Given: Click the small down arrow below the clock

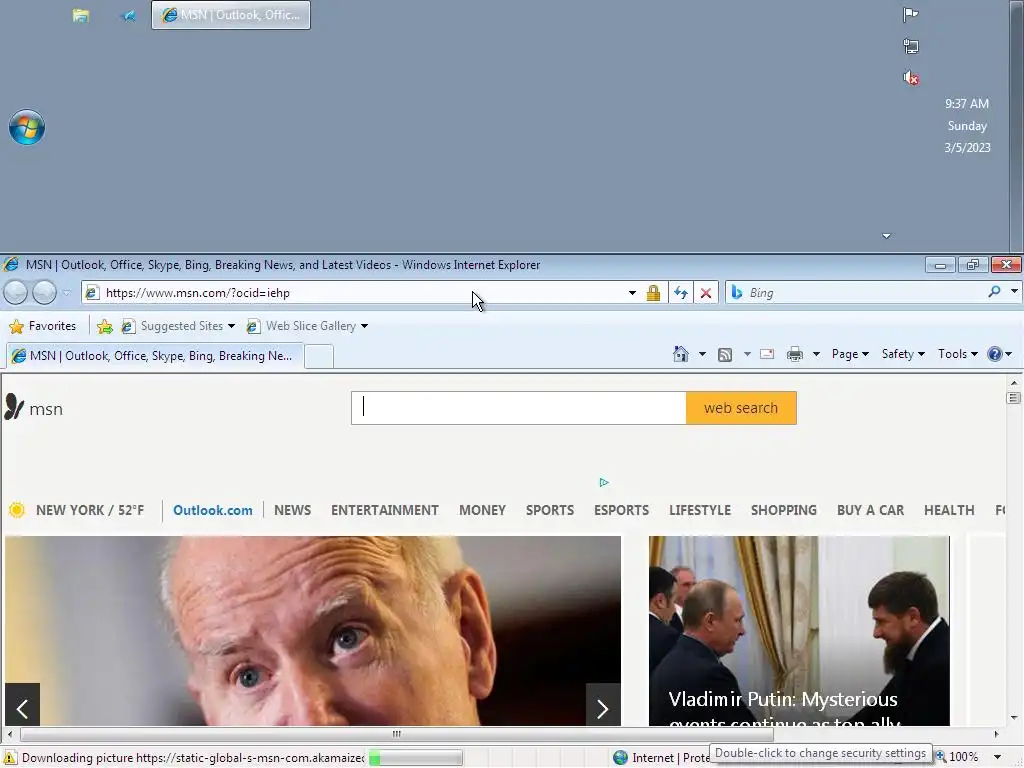Looking at the screenshot, I should [886, 236].
